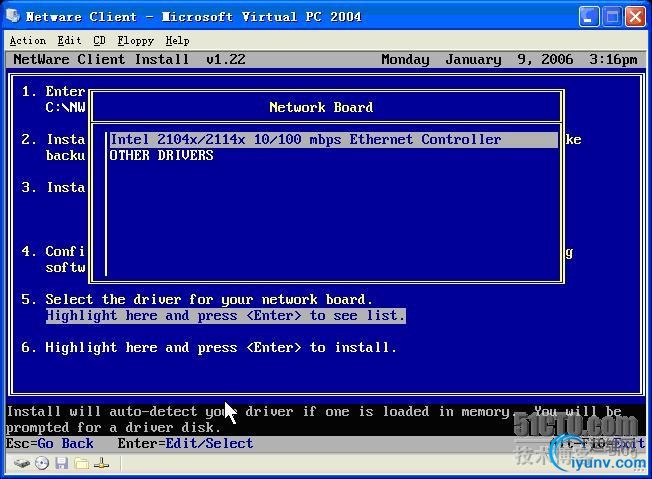652x479 pixels.
Task: Click the date 'Monday January 9, 2006'
Action: 477,59
